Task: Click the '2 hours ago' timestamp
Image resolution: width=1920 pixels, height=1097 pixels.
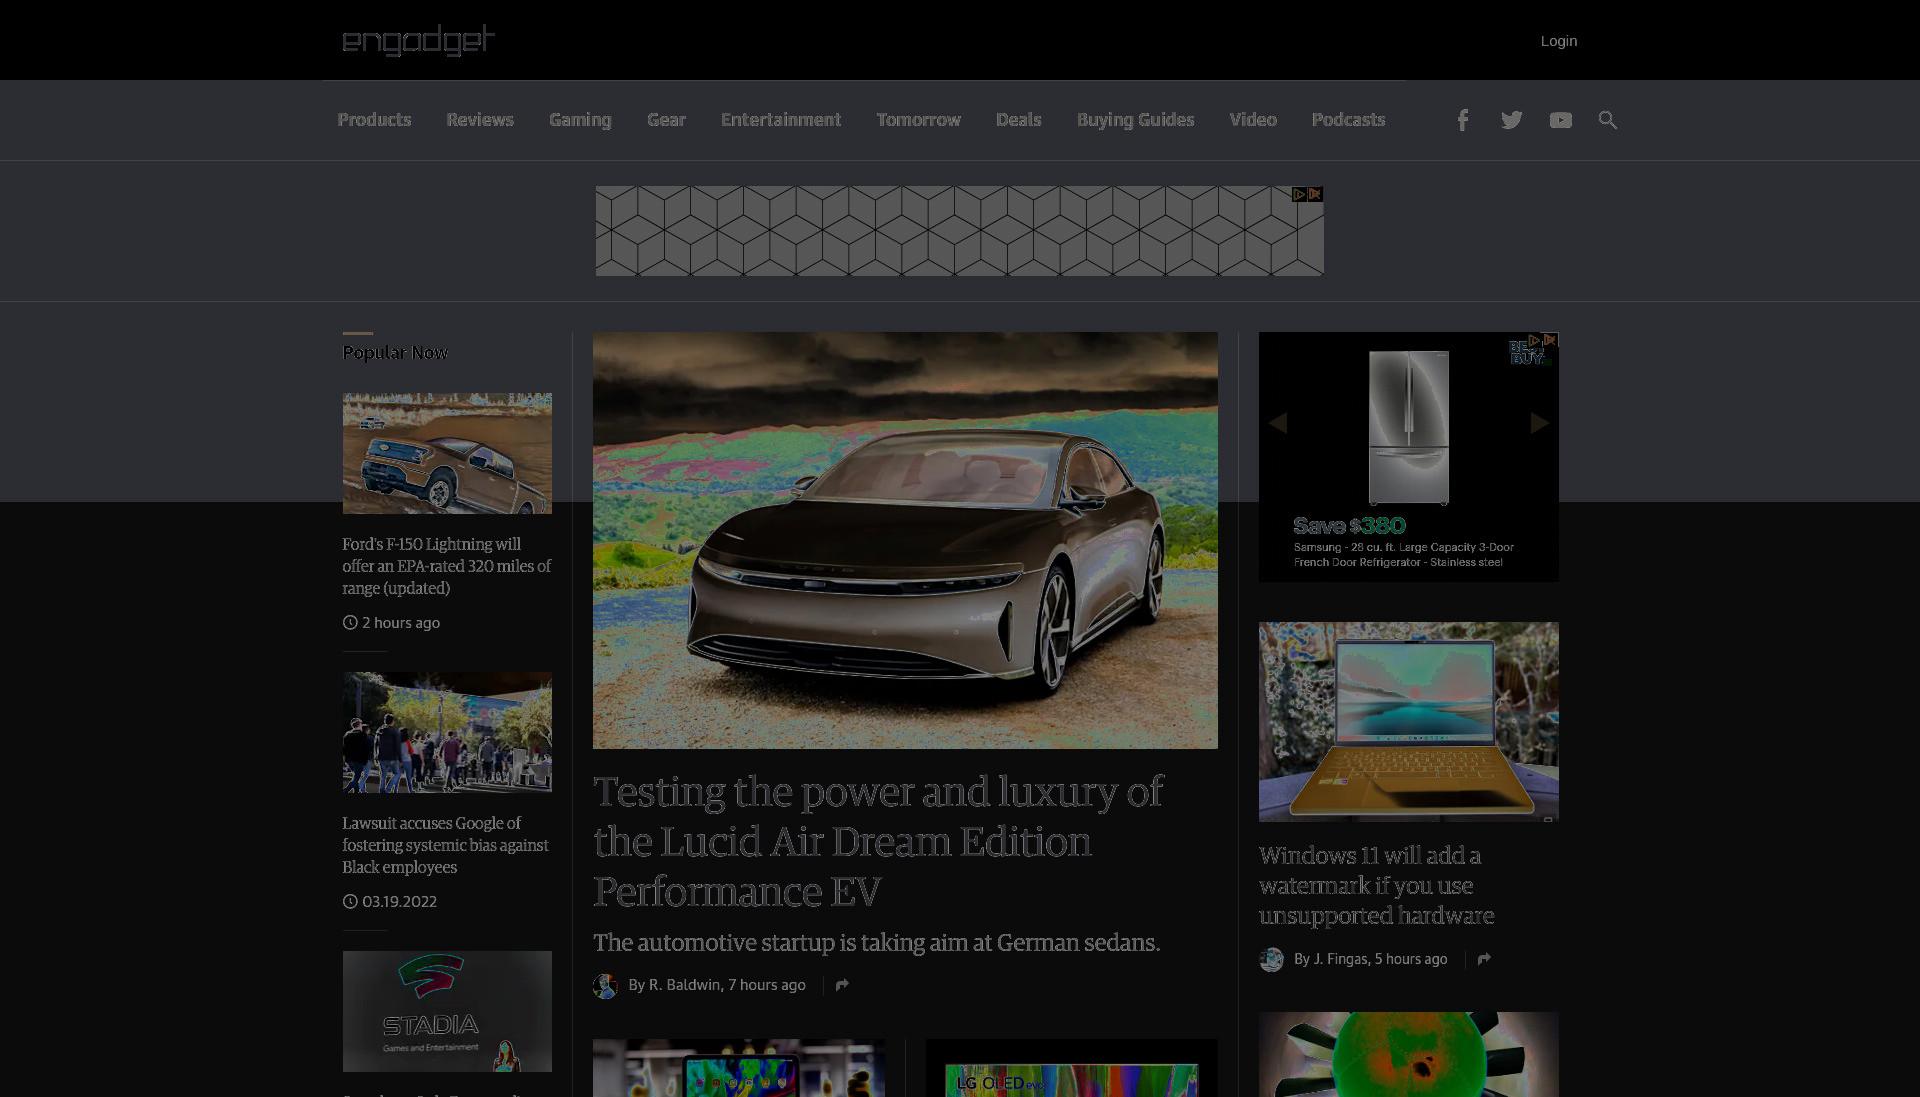Action: point(400,623)
